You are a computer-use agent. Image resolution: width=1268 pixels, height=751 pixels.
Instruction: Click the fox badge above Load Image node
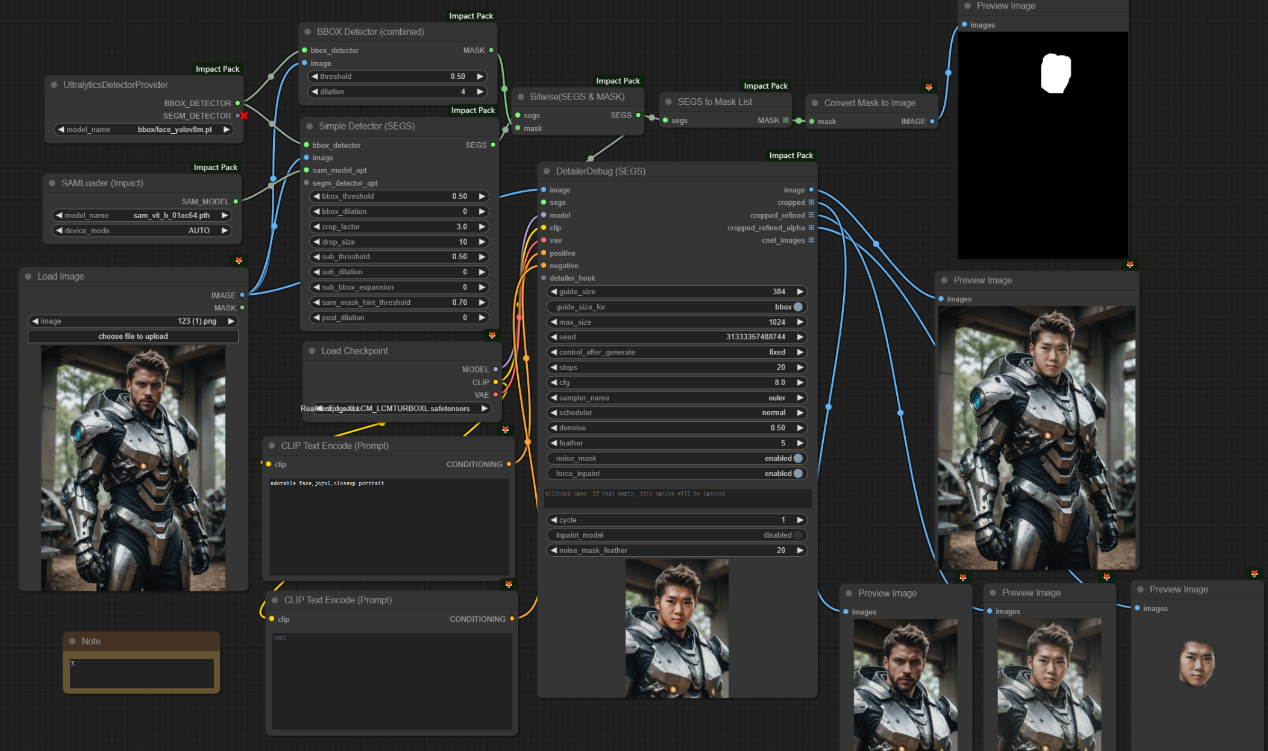click(239, 261)
